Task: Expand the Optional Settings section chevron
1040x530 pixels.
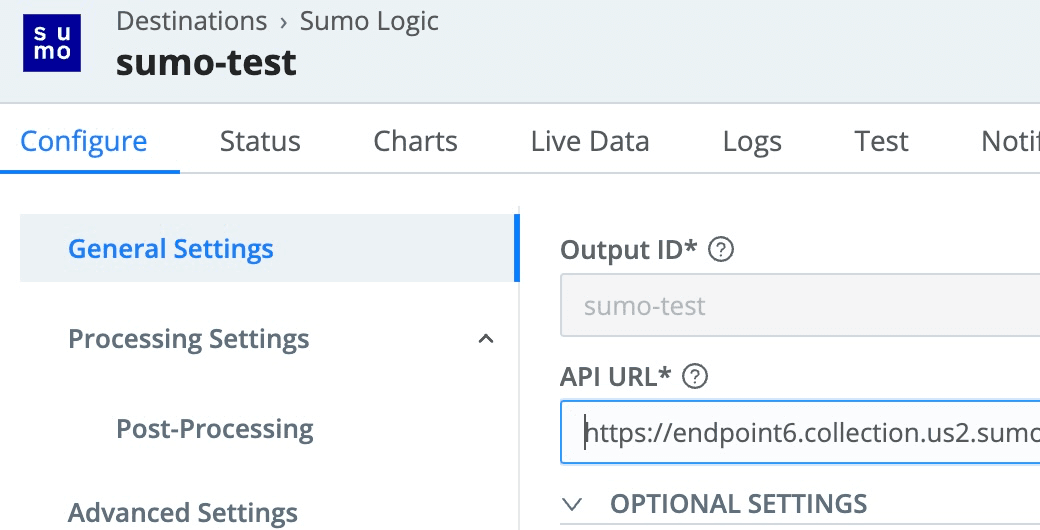Action: [x=572, y=503]
